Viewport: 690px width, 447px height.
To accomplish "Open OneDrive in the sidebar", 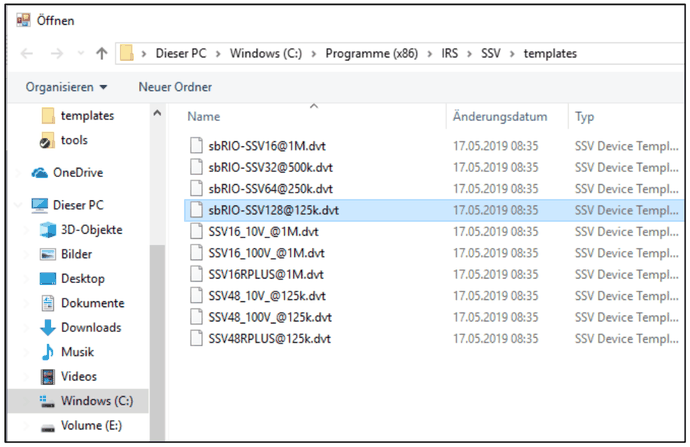I will click(x=78, y=172).
